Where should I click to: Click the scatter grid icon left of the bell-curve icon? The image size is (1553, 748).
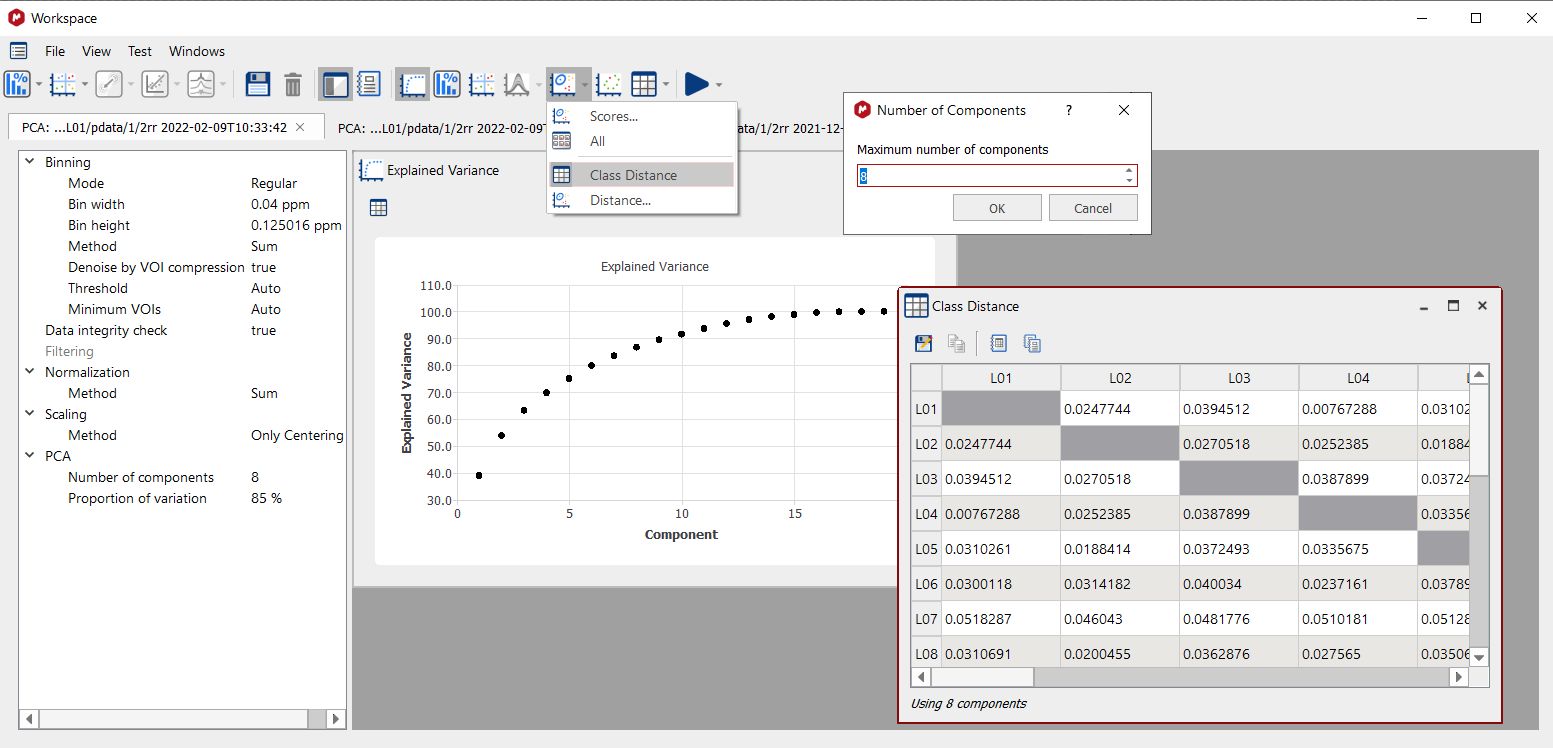(482, 84)
